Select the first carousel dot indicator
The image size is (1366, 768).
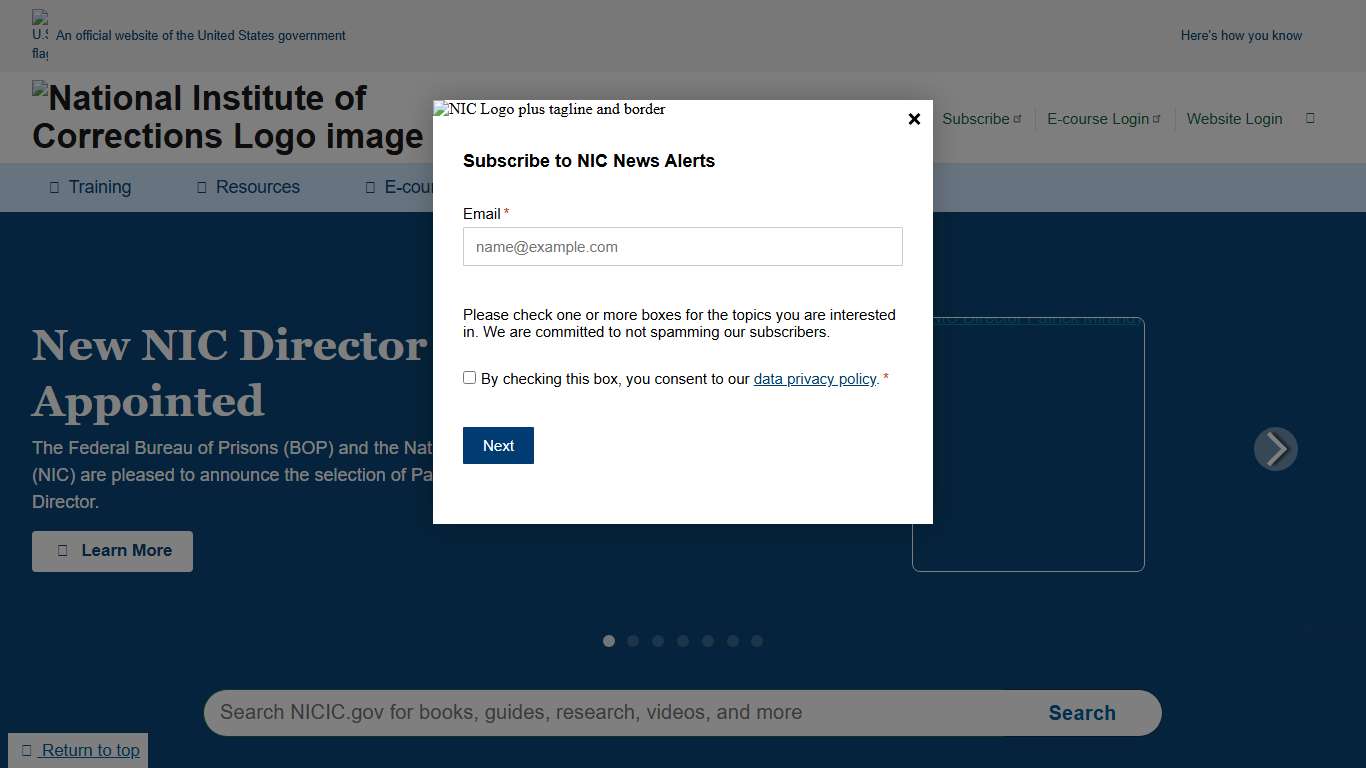coord(609,641)
